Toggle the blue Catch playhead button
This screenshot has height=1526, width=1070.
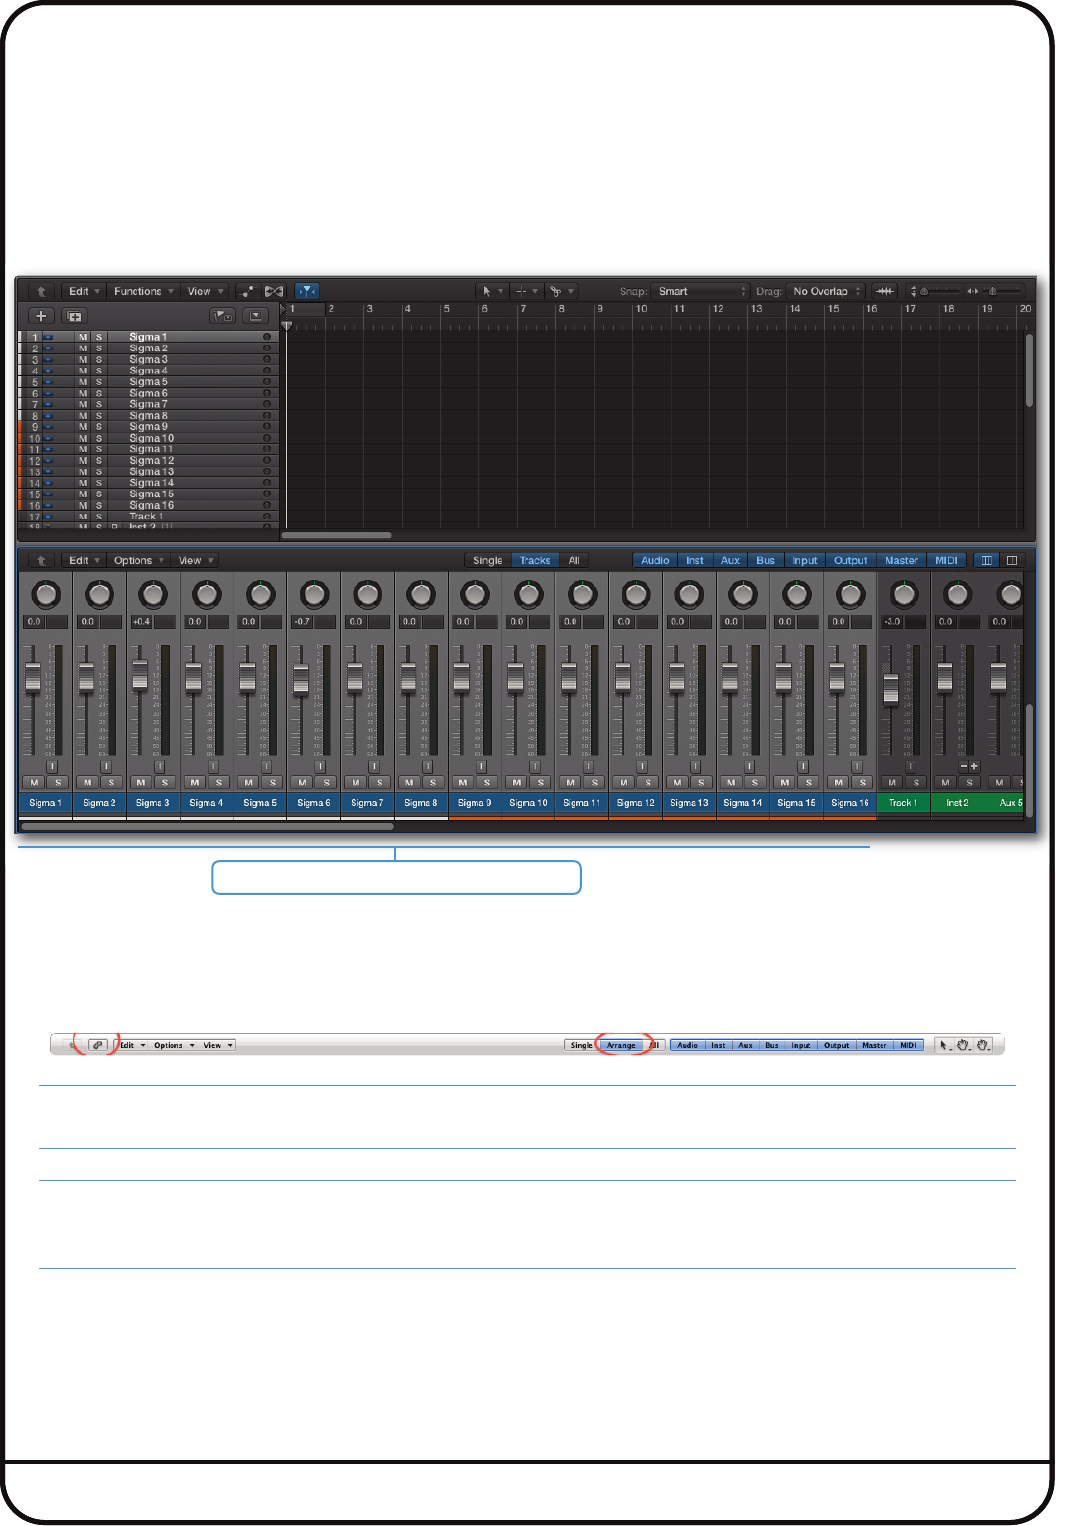(307, 291)
